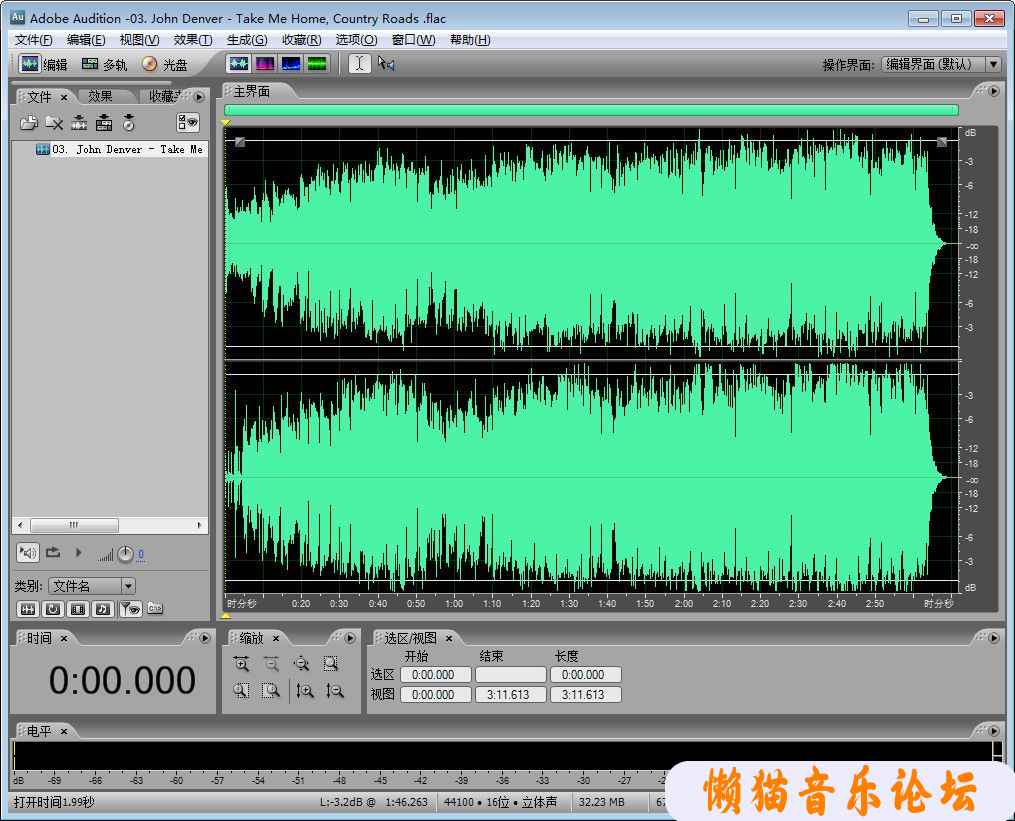Switch to the 收藏 panel tab
The width and height of the screenshot is (1015, 821).
tap(162, 96)
